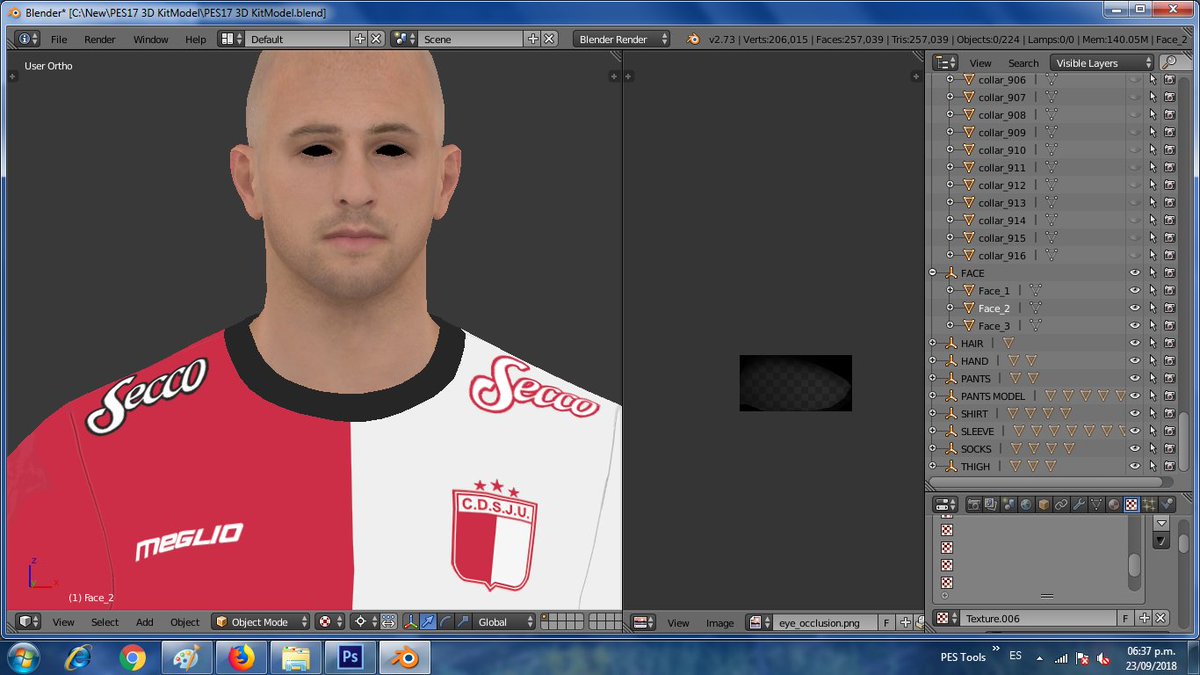1200x675 pixels.
Task: Toggle visibility of HAND group
Action: pyautogui.click(x=1135, y=360)
